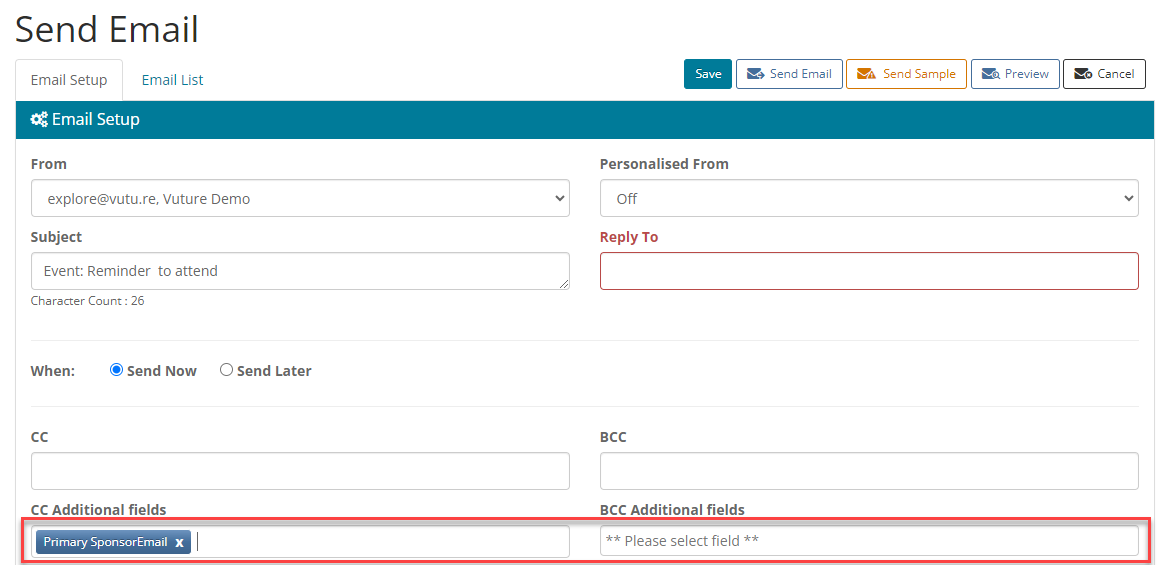Click the empty Reply To field
This screenshot has height=565, width=1162.
[869, 271]
